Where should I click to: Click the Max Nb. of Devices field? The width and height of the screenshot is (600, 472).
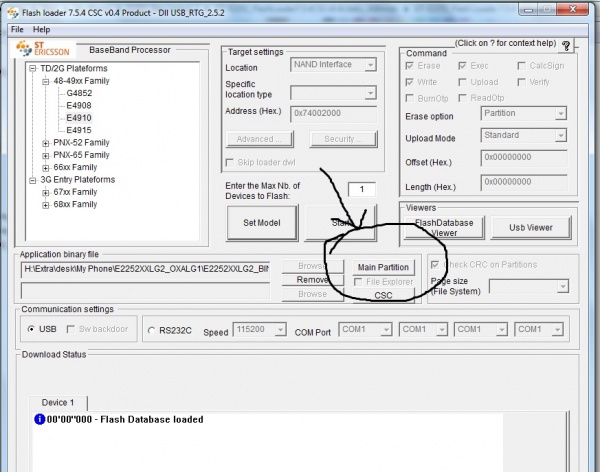362,189
